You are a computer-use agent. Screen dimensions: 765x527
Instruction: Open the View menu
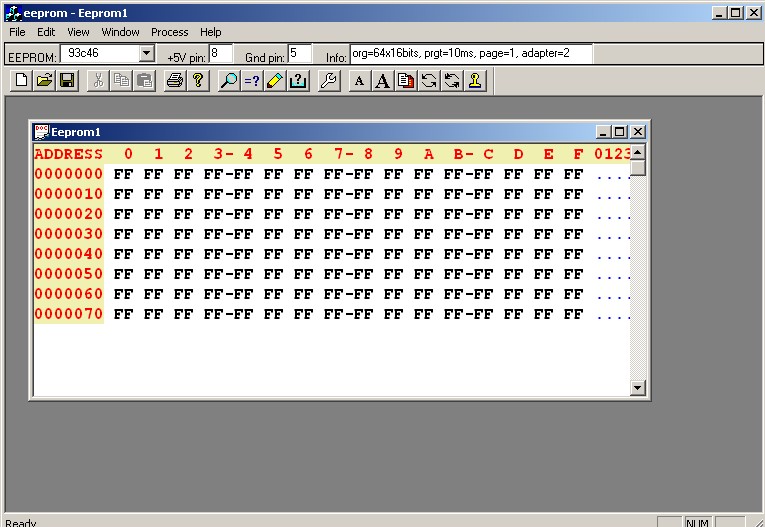(78, 32)
